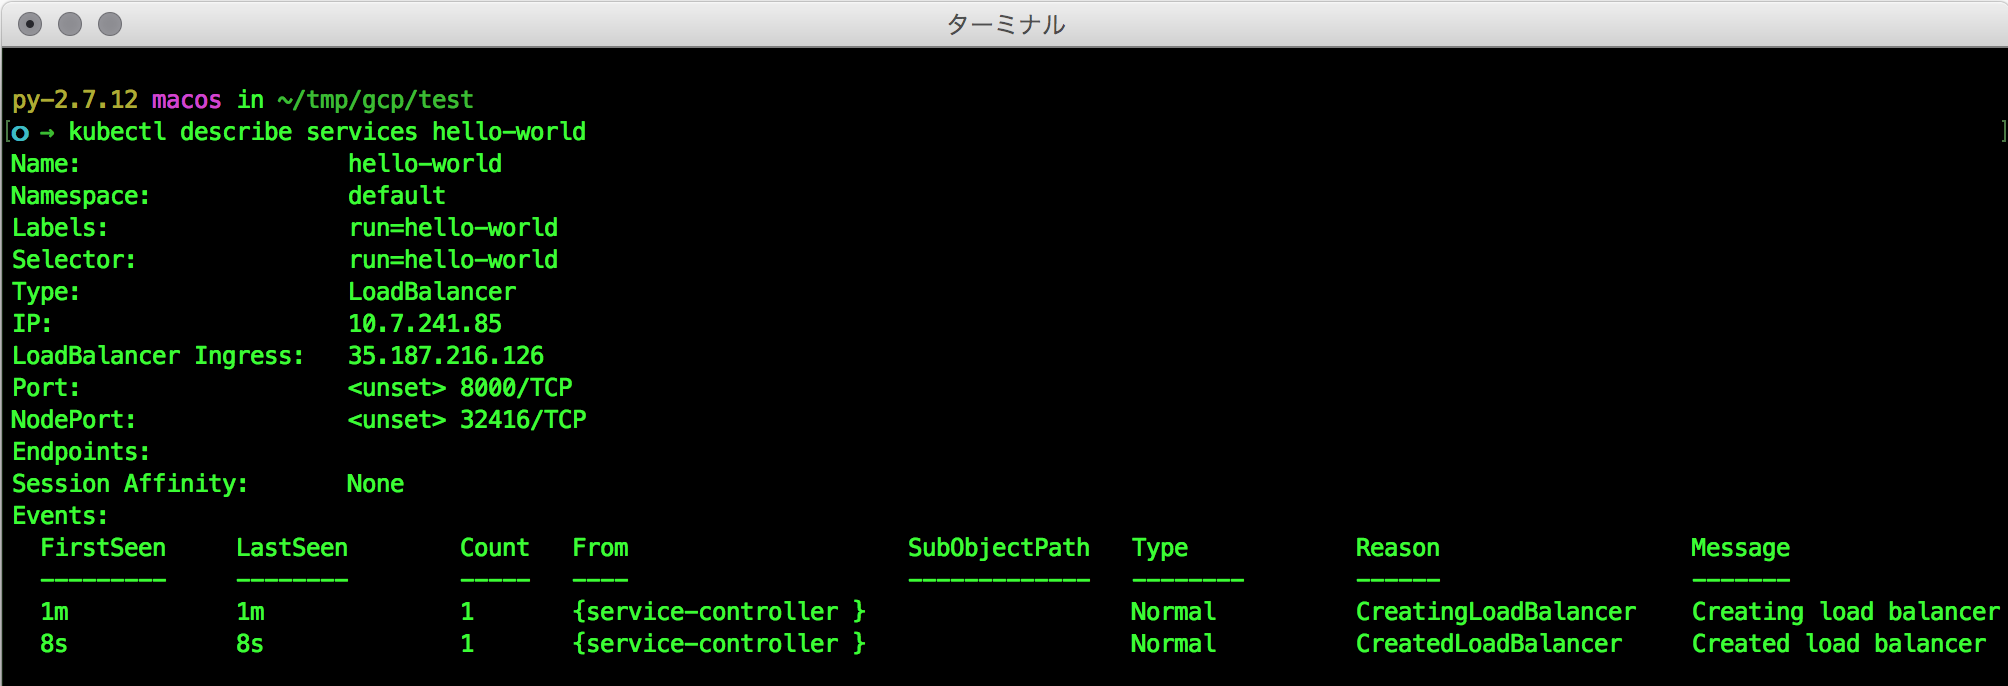Viewport: 2008px width, 686px height.
Task: Select the LoadBalancer Ingress IP 35.187.216.126
Action: pos(446,356)
